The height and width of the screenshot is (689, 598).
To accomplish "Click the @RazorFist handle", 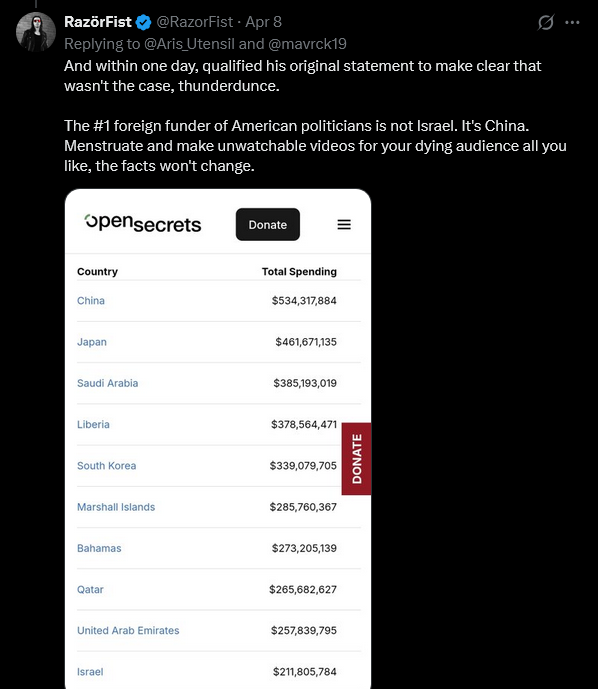I will pos(195,22).
